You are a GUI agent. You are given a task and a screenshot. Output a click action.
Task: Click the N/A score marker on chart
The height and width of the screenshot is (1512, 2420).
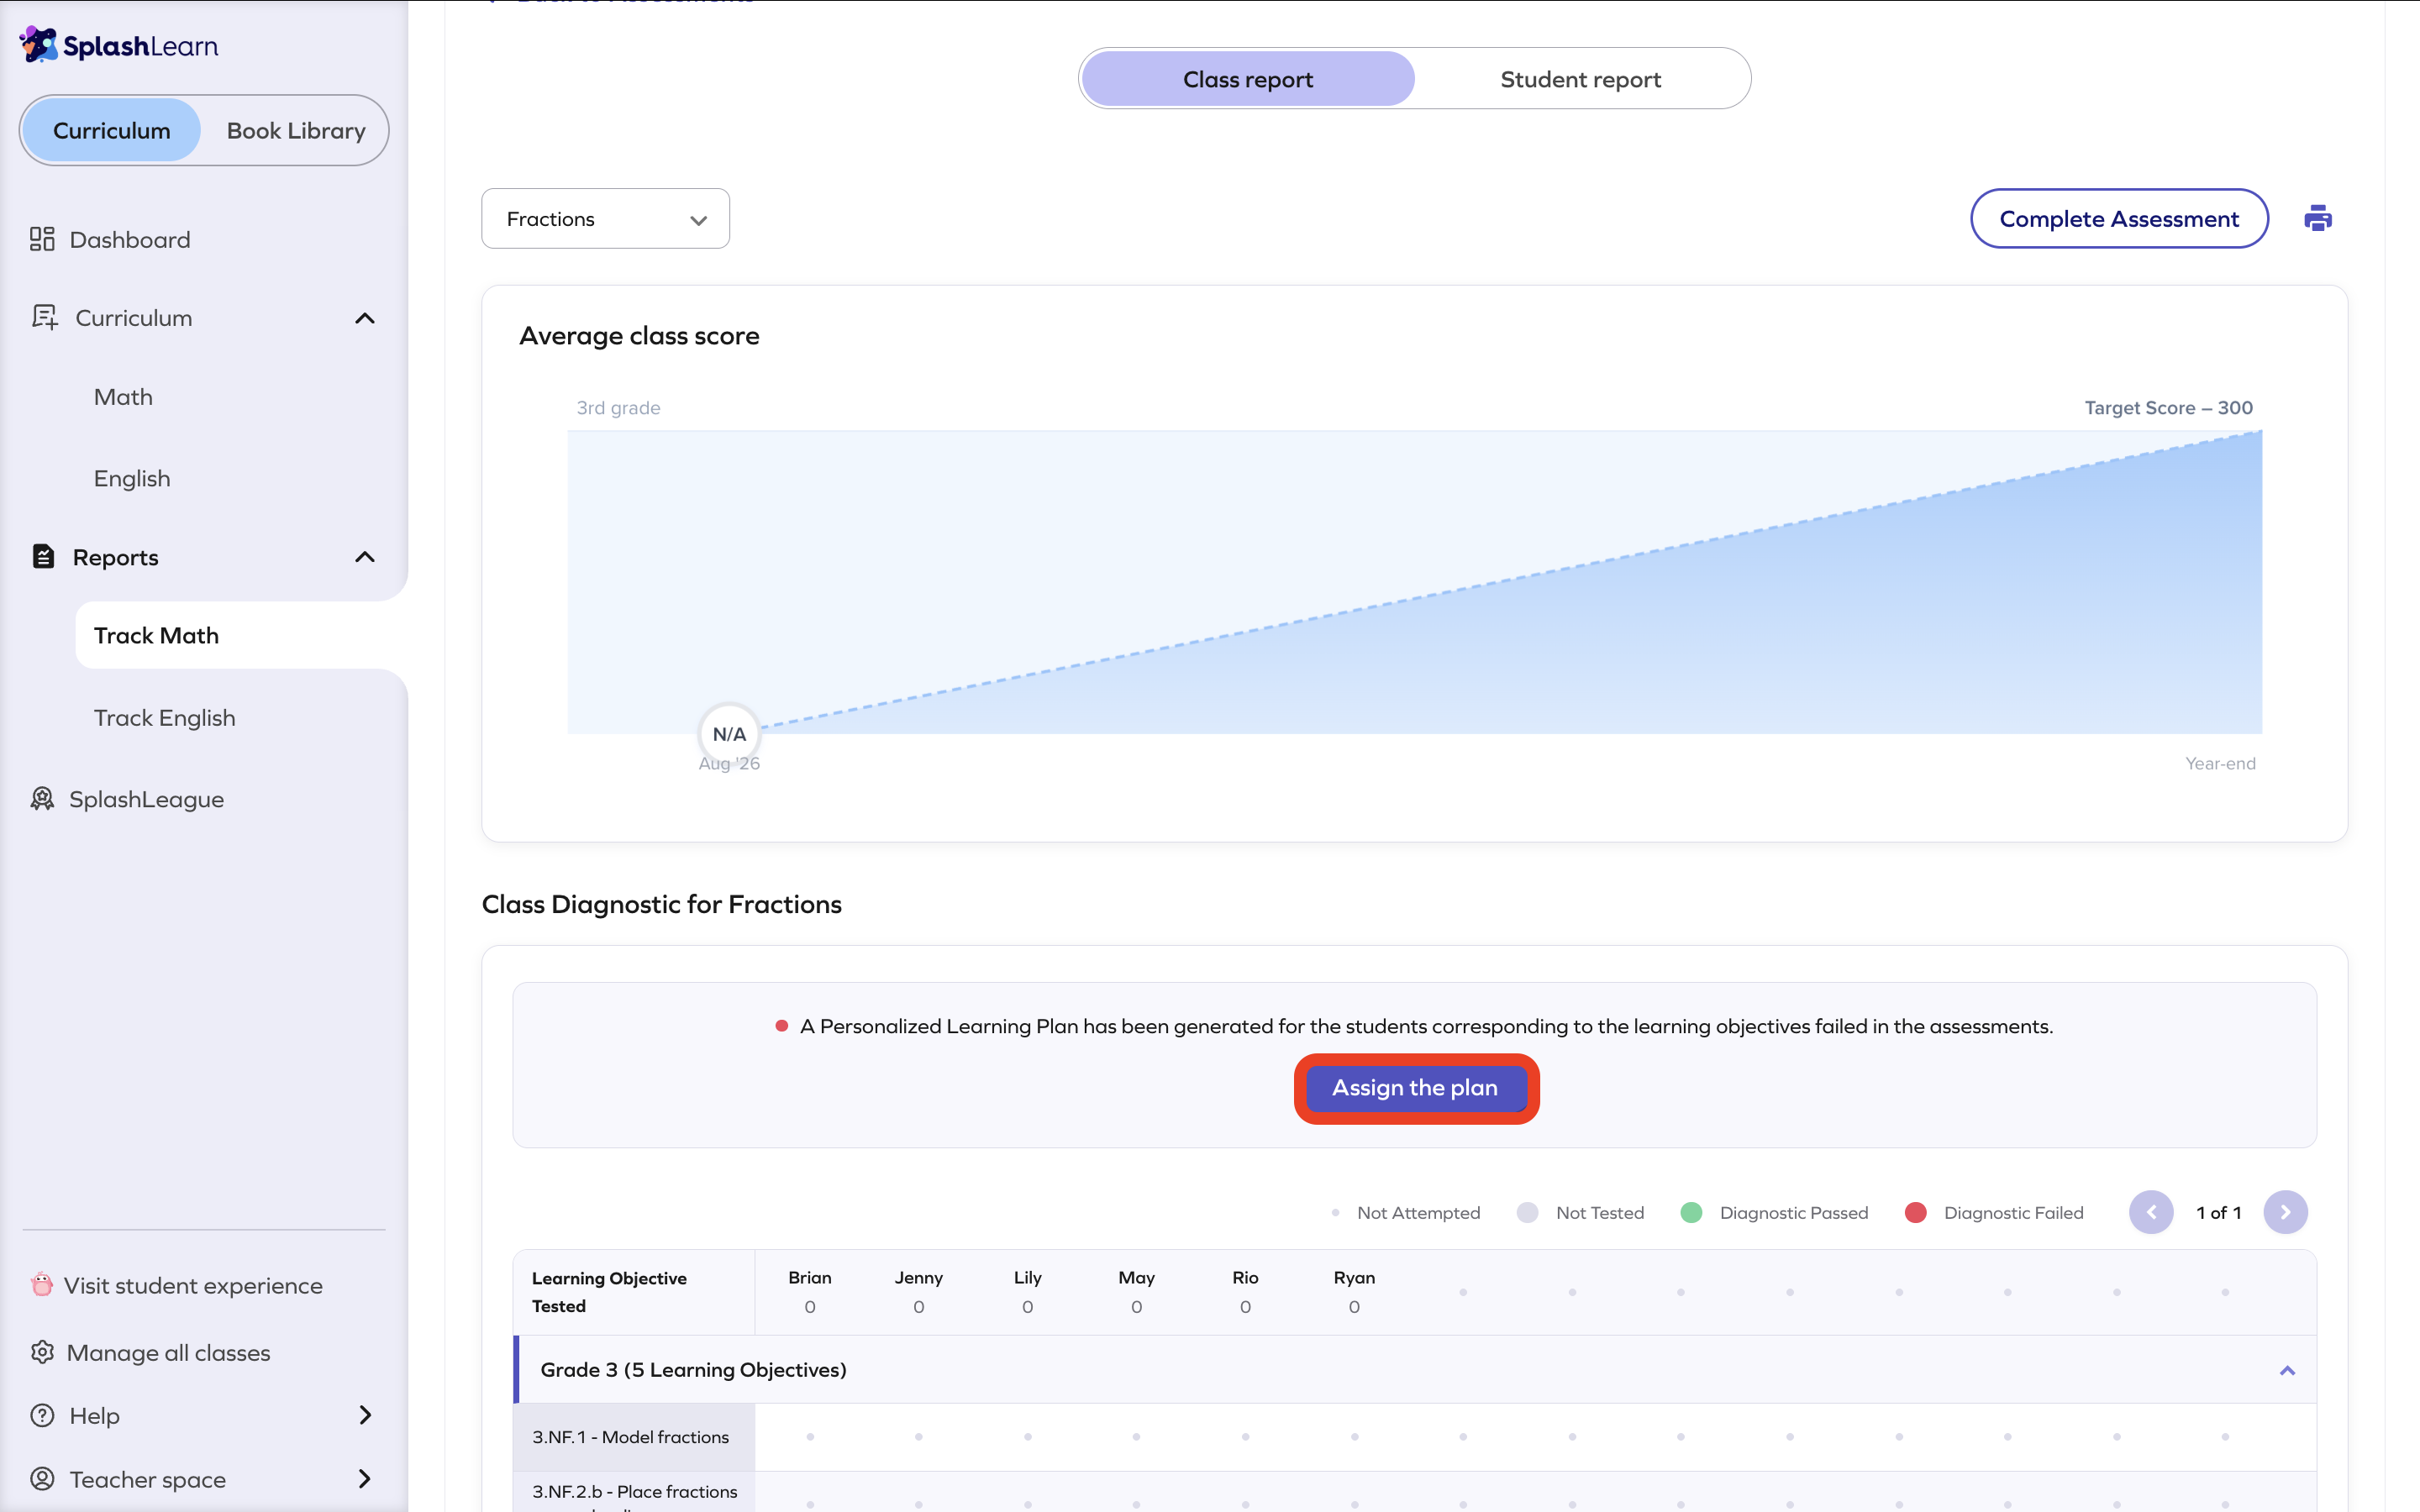(x=729, y=734)
